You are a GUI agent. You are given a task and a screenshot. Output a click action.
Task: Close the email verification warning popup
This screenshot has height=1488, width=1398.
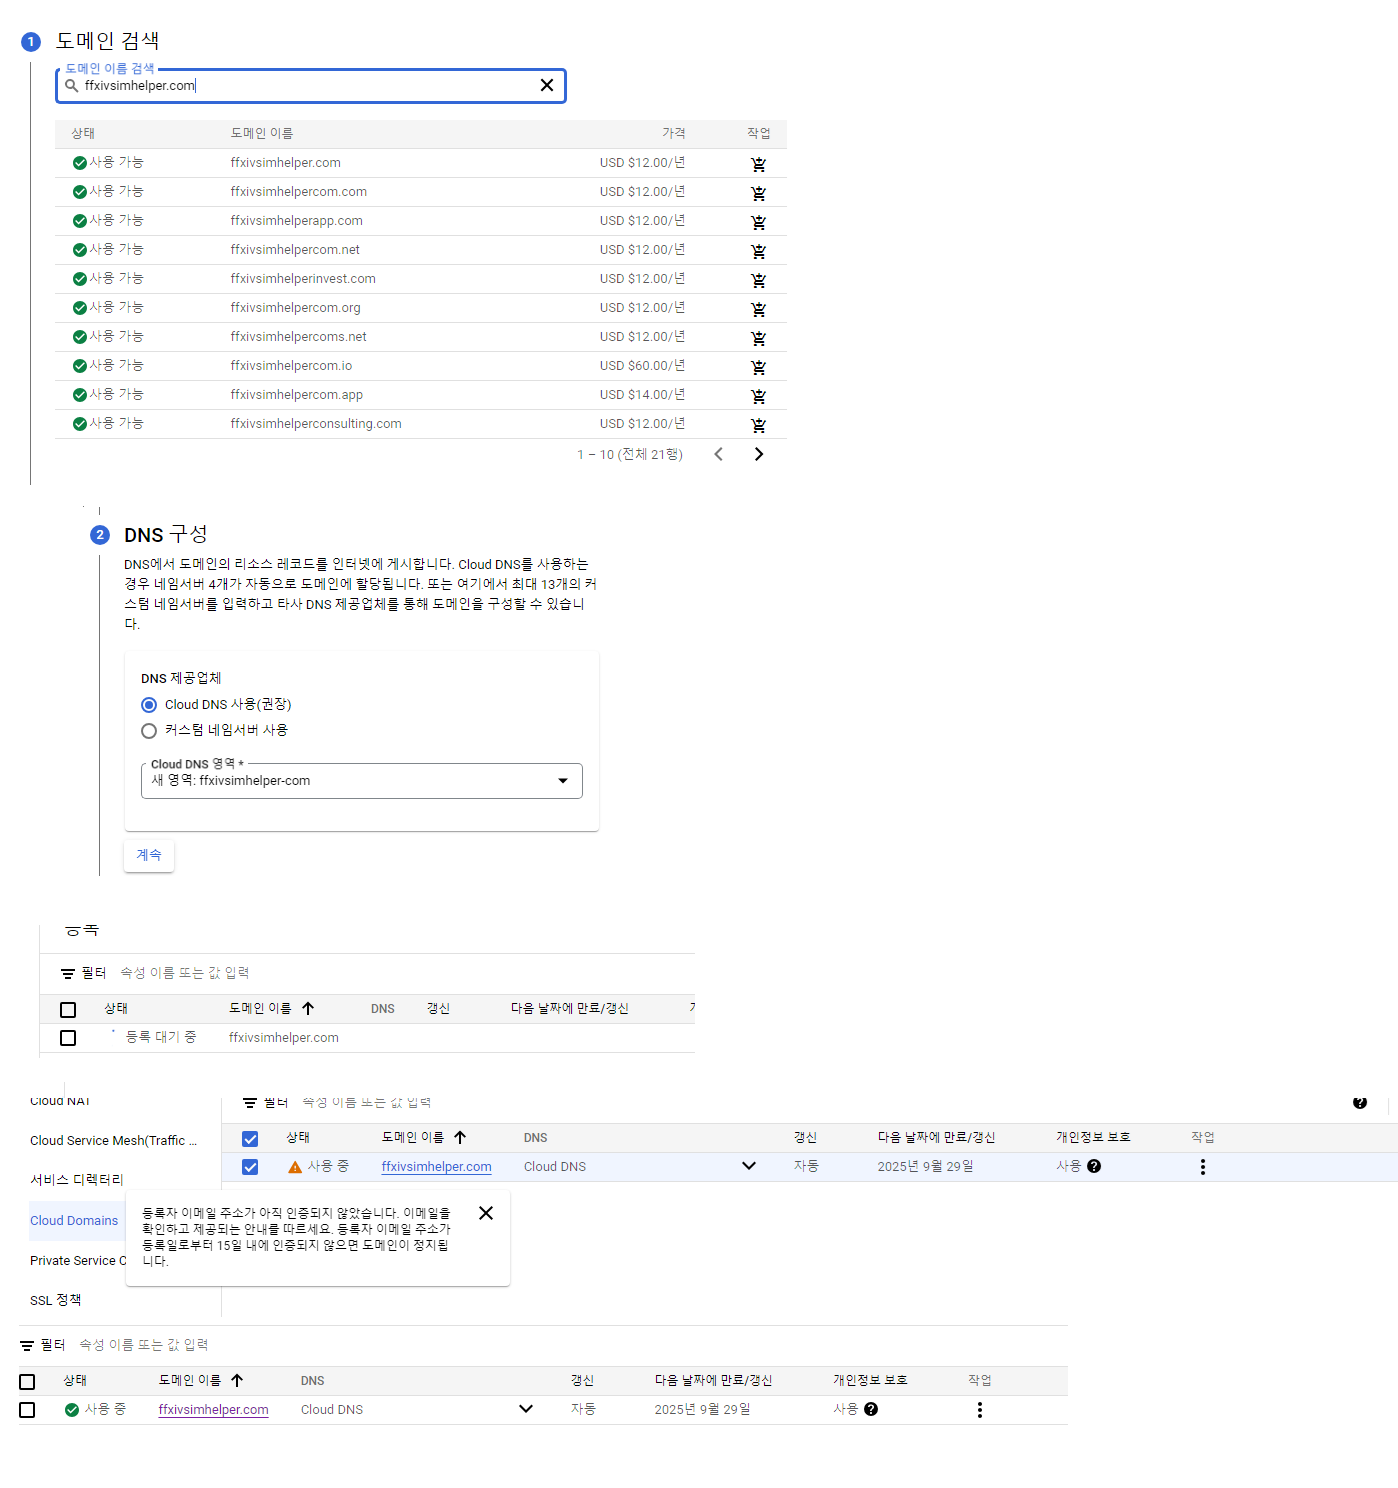(486, 1213)
